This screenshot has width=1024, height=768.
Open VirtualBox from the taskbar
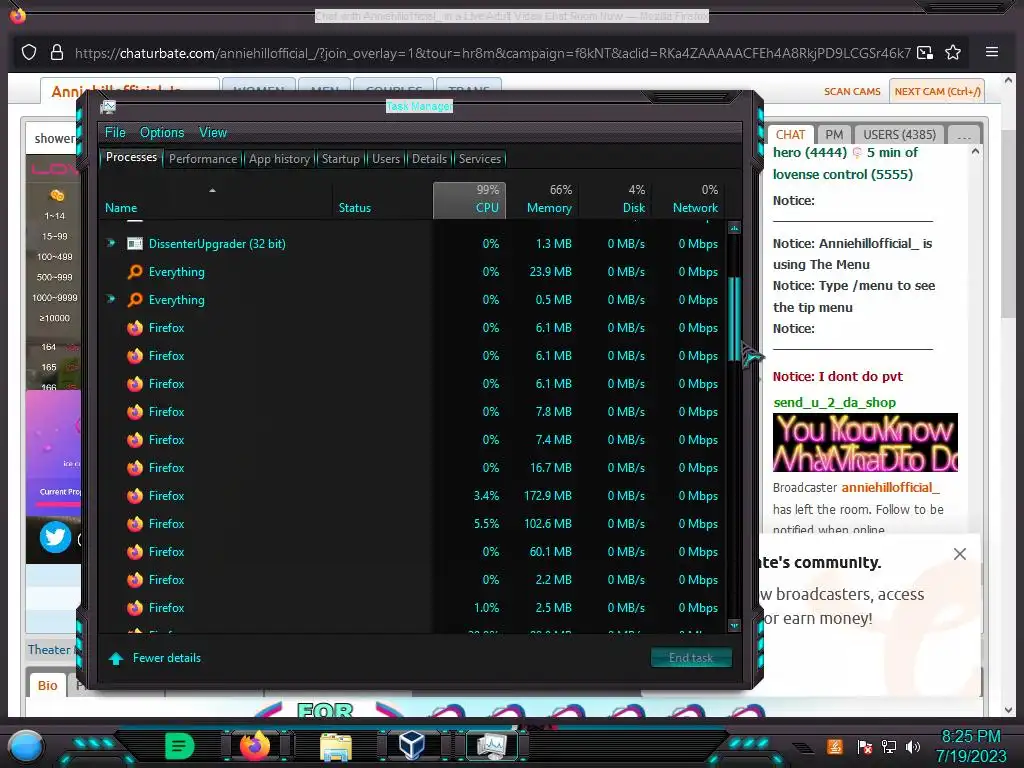click(412, 745)
